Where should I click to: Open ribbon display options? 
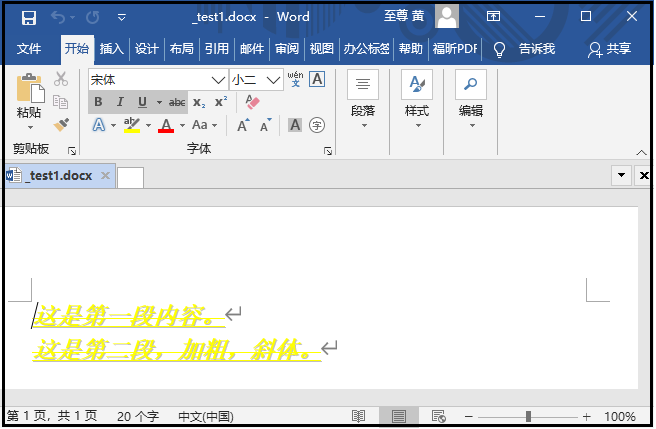tap(493, 16)
